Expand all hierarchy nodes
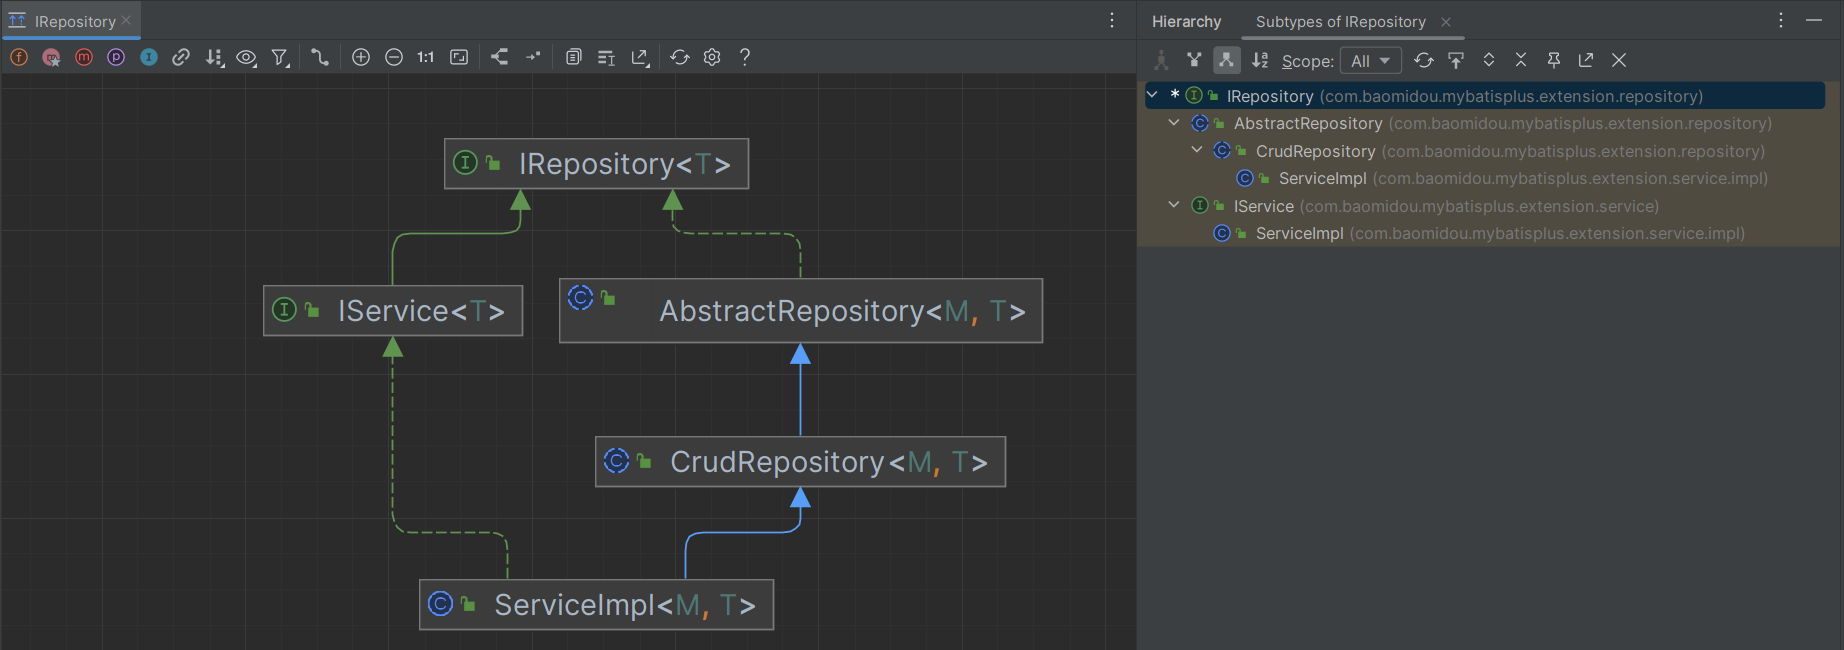The image size is (1844, 650). (1489, 60)
